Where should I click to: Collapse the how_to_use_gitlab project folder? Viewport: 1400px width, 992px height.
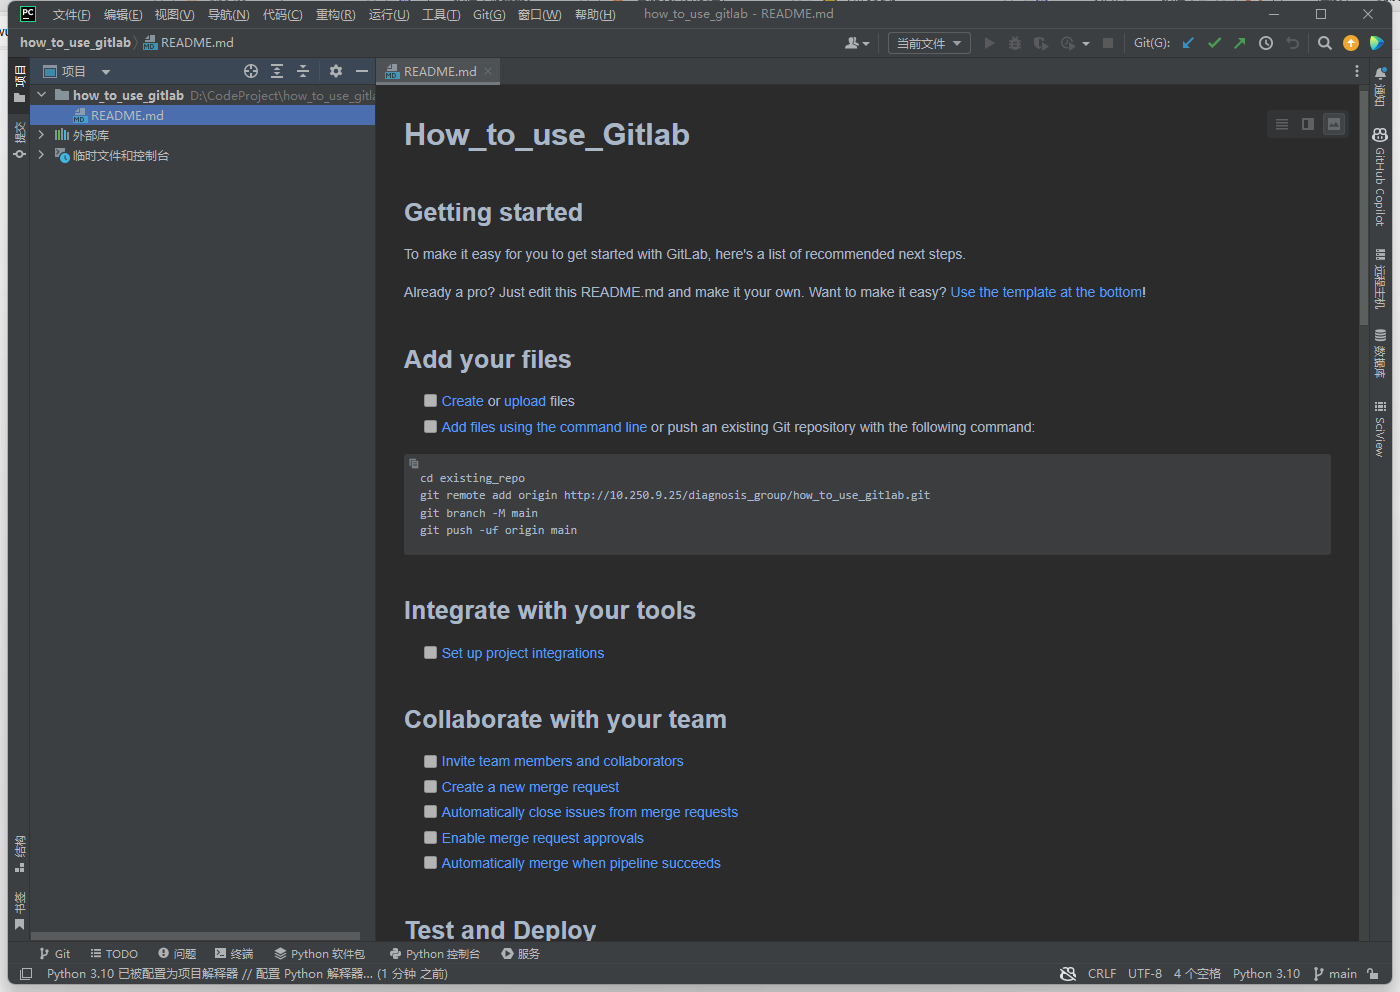pos(41,95)
